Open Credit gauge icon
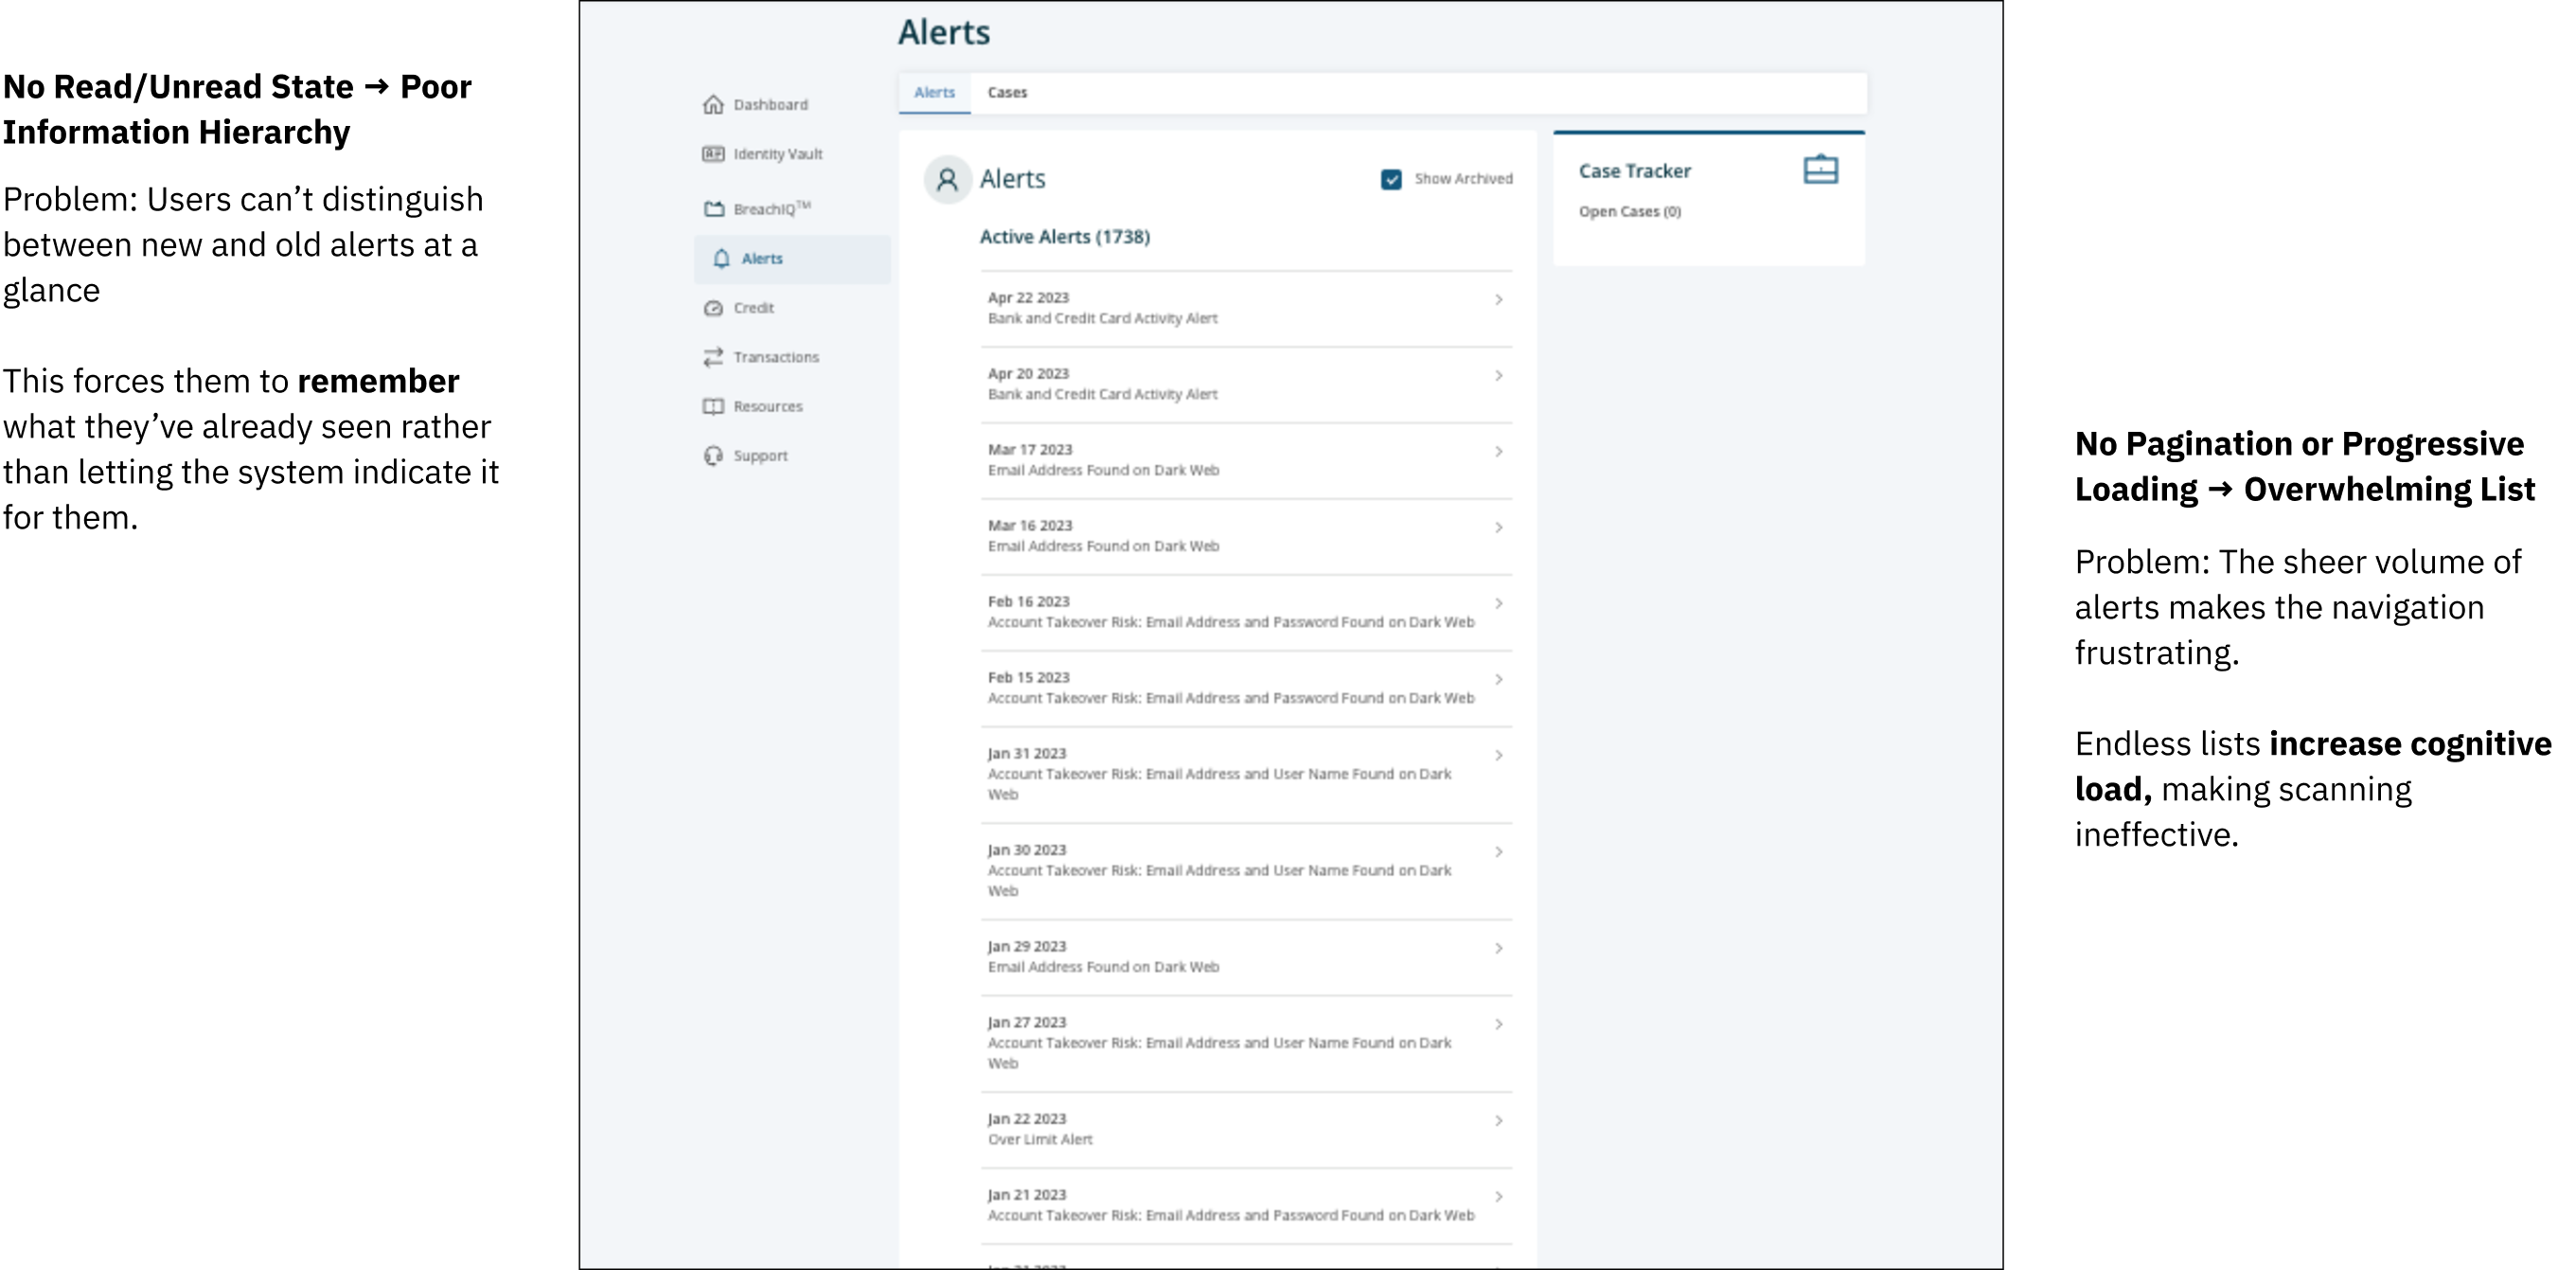 click(713, 308)
